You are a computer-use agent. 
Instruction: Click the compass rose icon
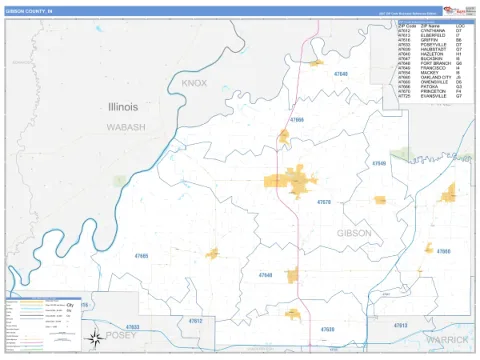click(x=95, y=339)
